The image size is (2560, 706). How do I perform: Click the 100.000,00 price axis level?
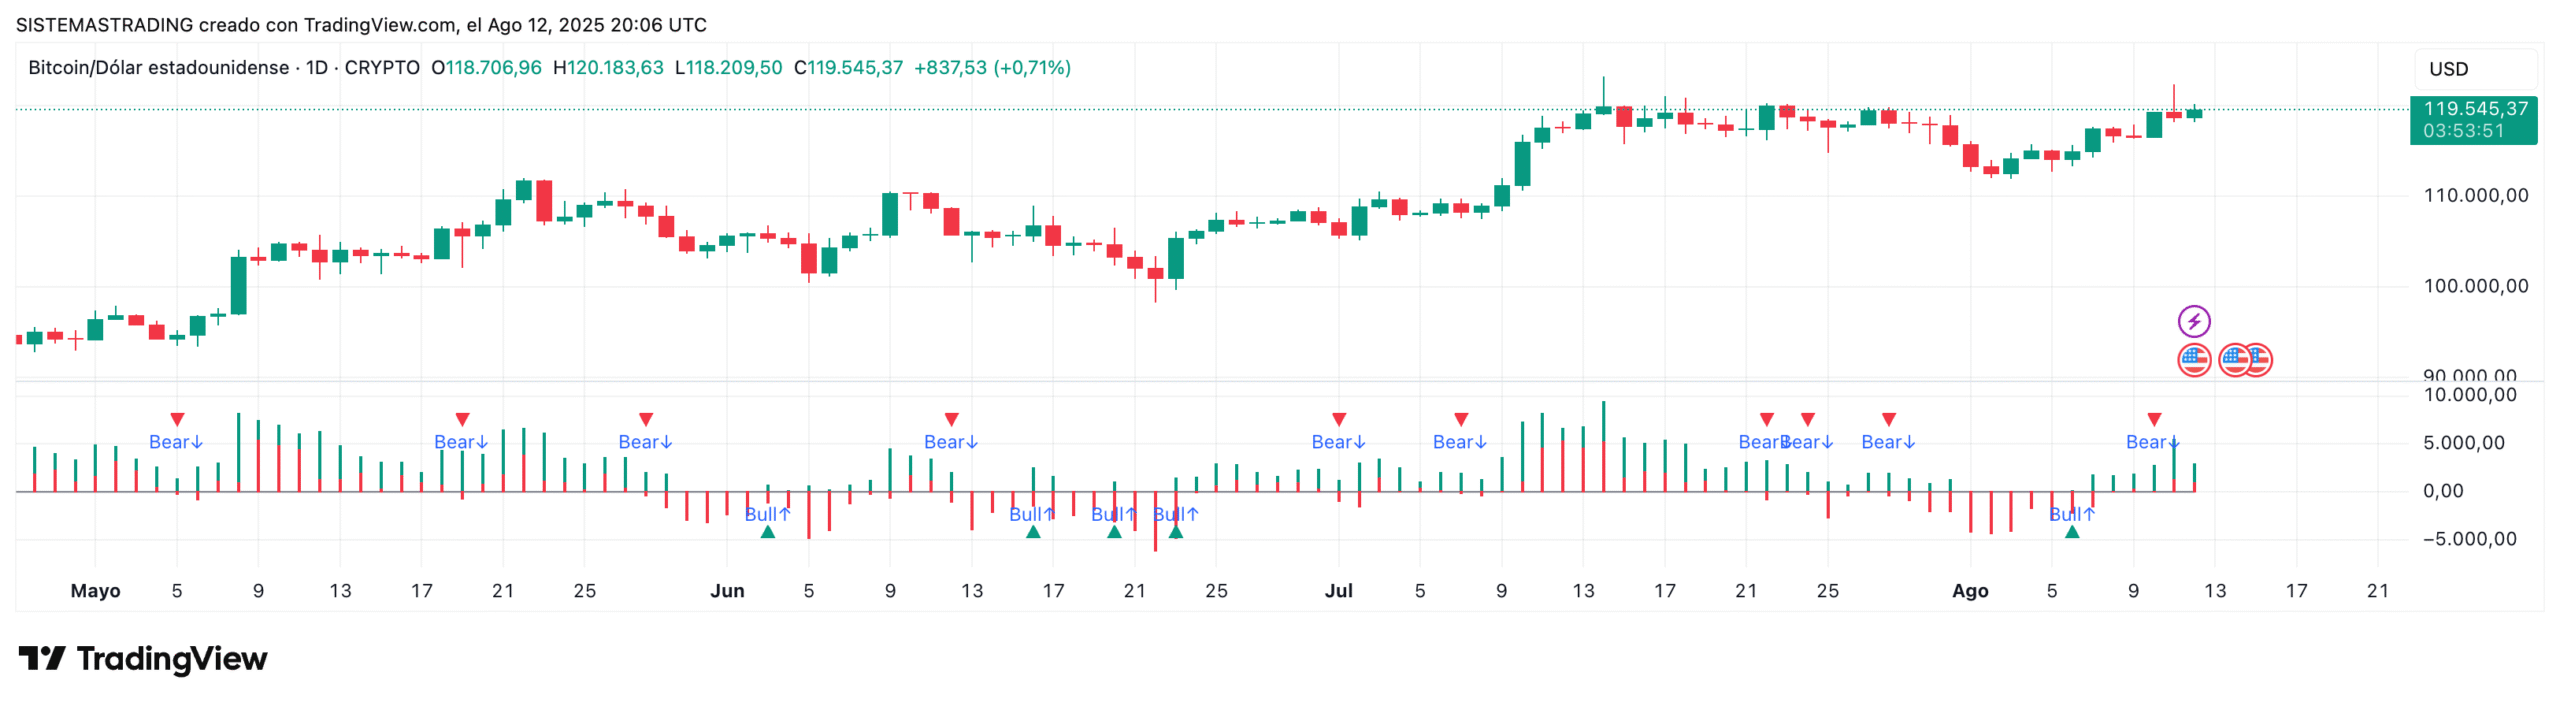(2474, 287)
